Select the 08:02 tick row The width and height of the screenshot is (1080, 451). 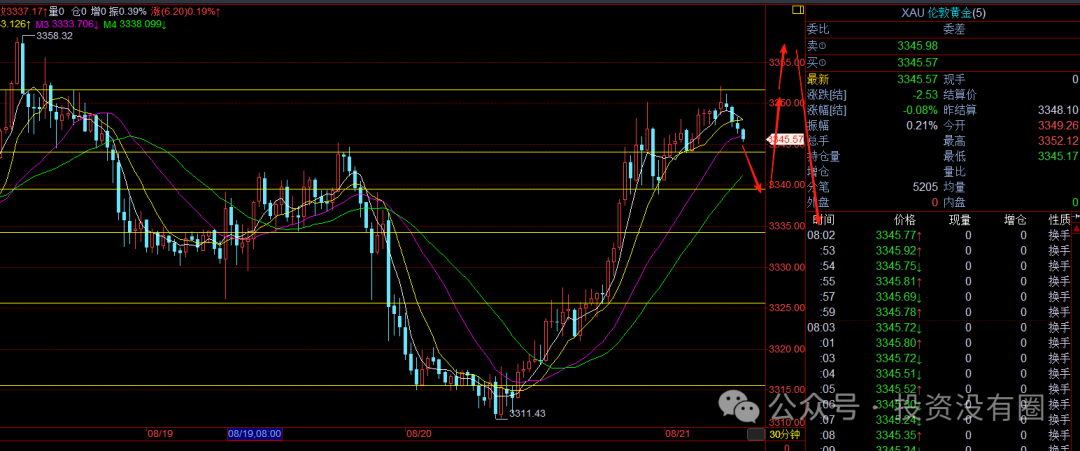tap(939, 235)
